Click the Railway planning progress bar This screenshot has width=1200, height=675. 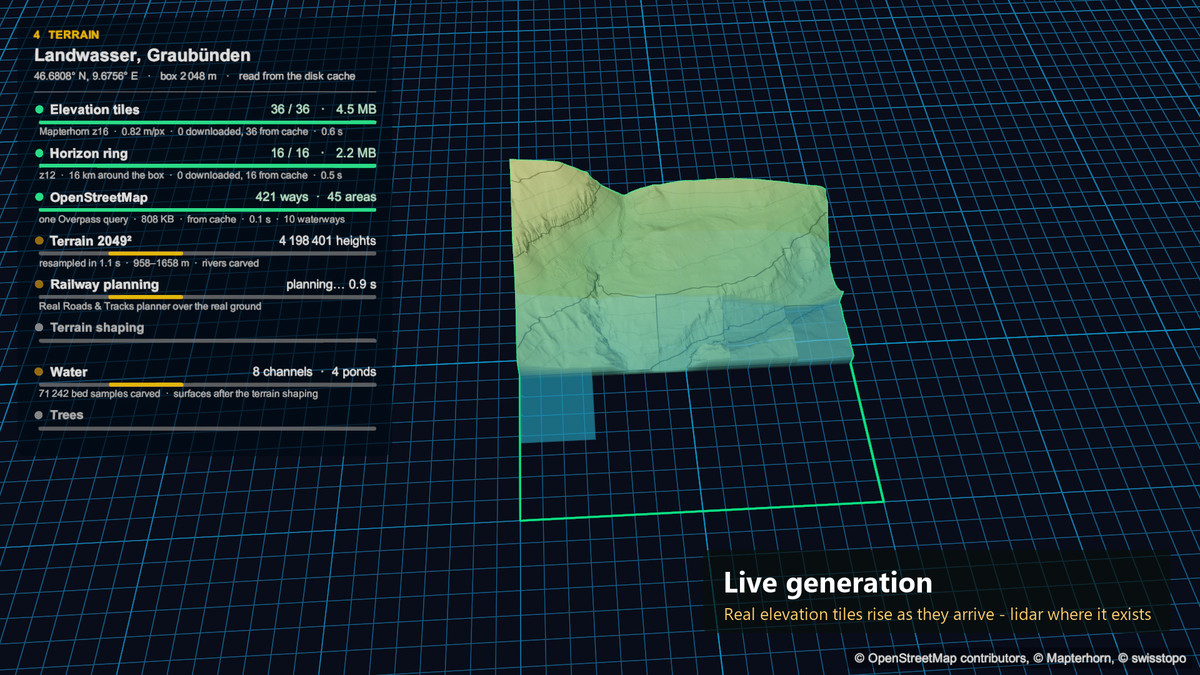(x=207, y=297)
